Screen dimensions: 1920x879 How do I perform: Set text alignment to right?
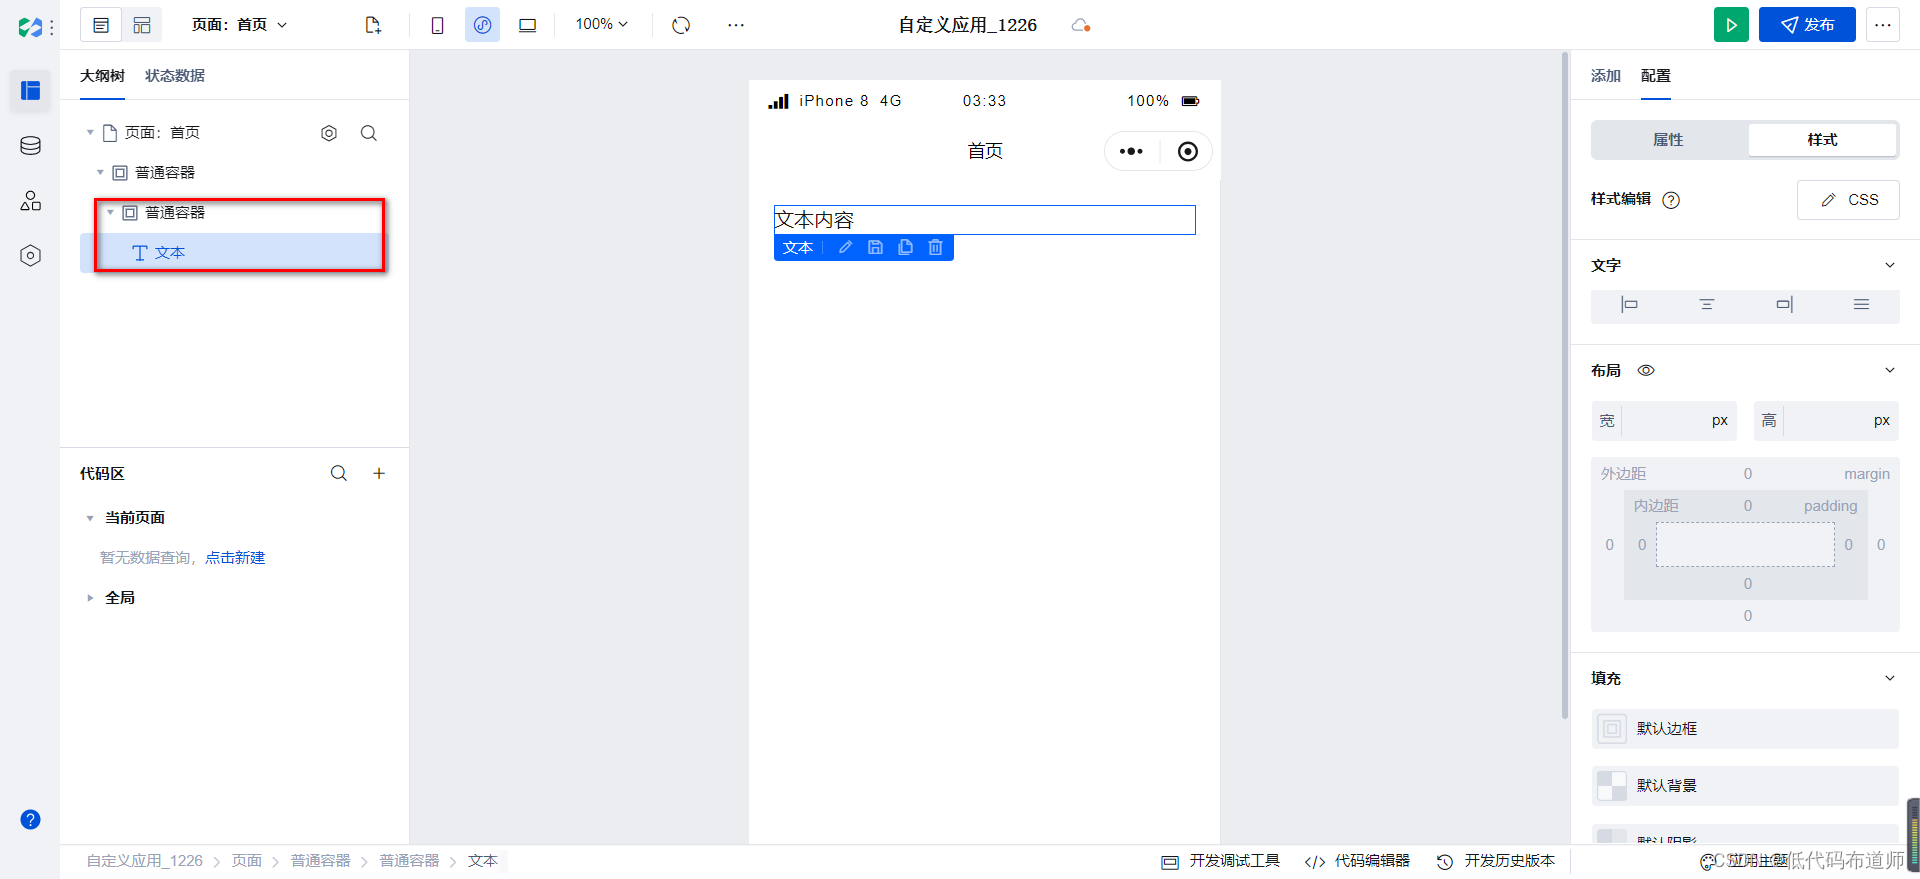pyautogui.click(x=1785, y=305)
